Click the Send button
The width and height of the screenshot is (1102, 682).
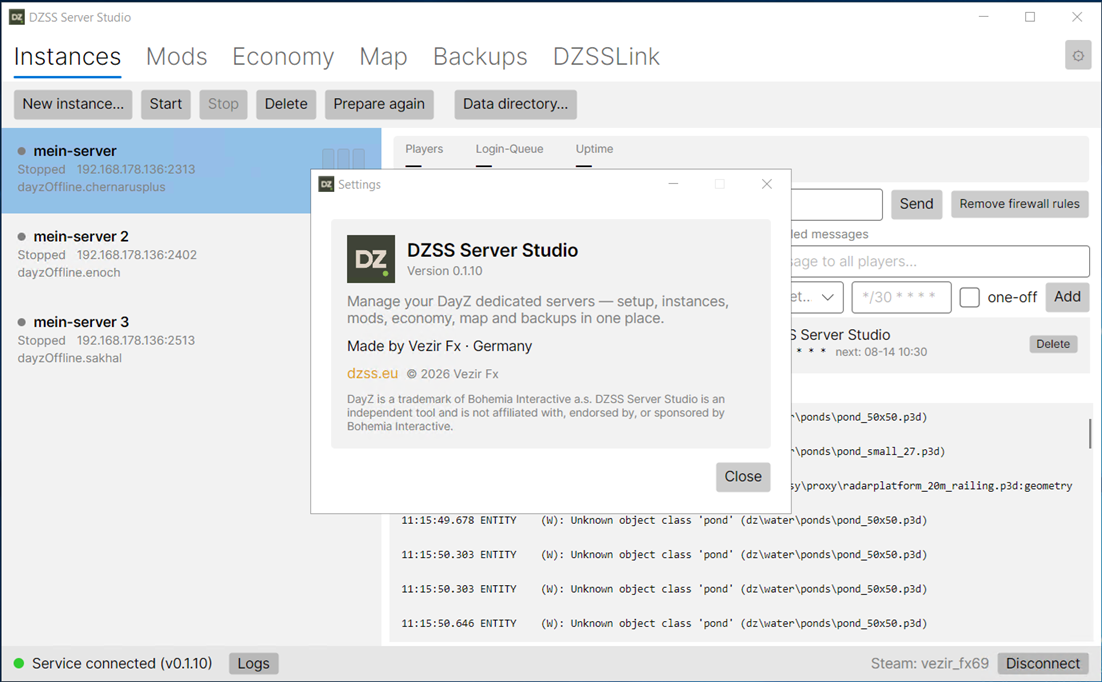[916, 204]
